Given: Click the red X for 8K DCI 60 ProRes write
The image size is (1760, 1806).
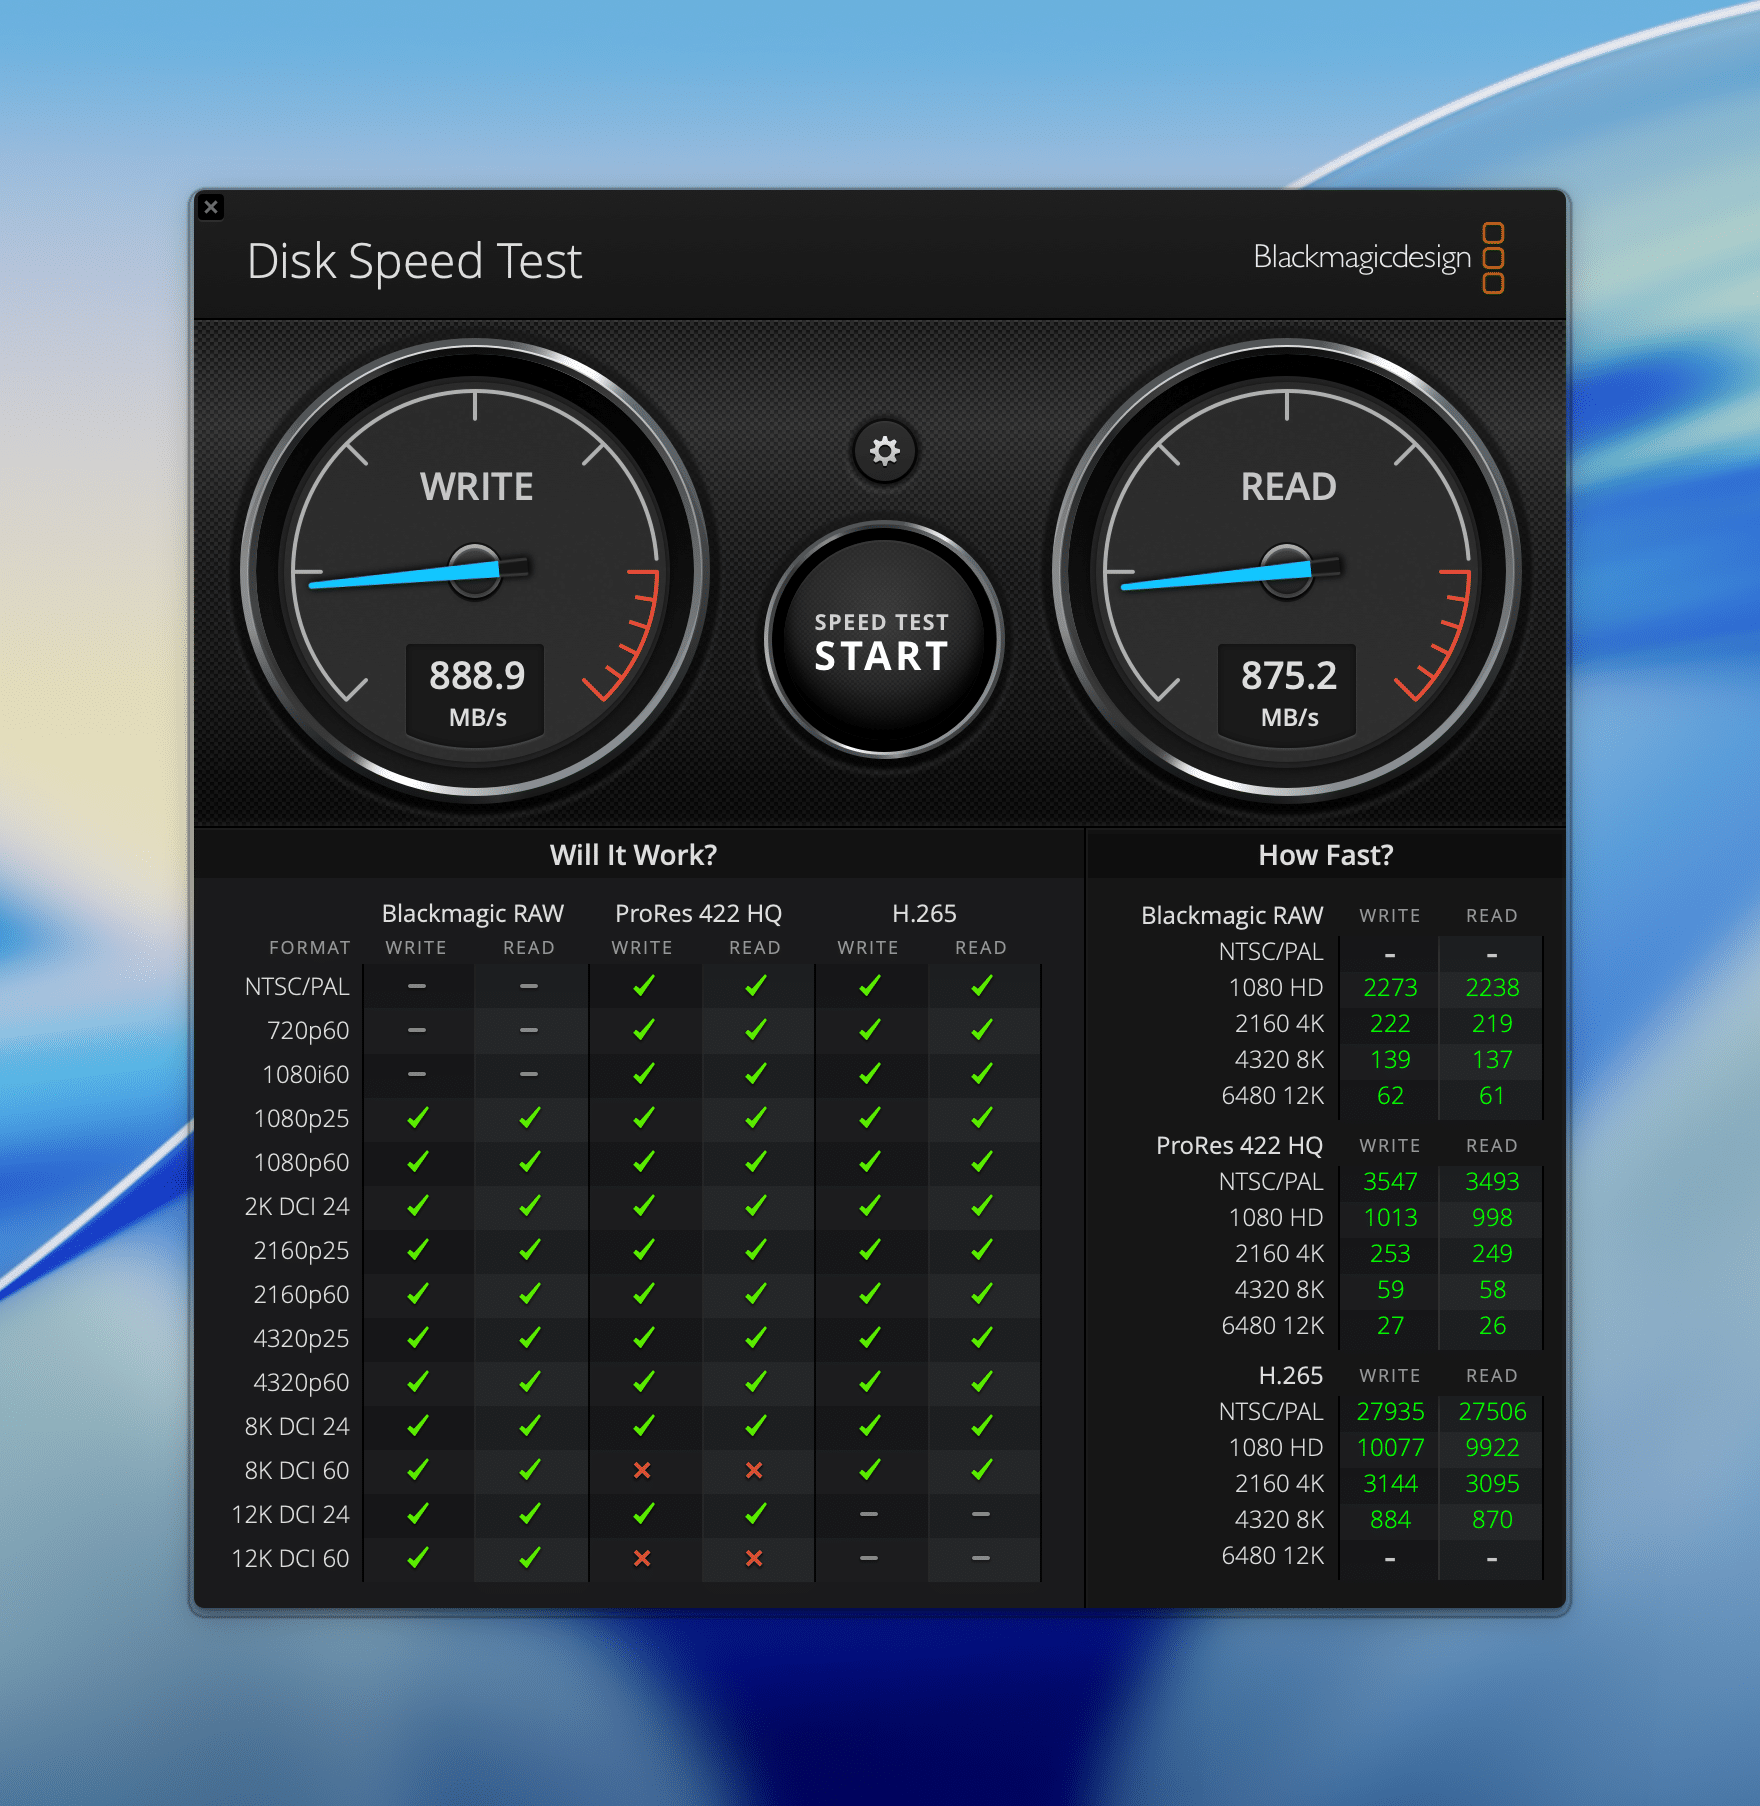Looking at the screenshot, I should [x=643, y=1470].
